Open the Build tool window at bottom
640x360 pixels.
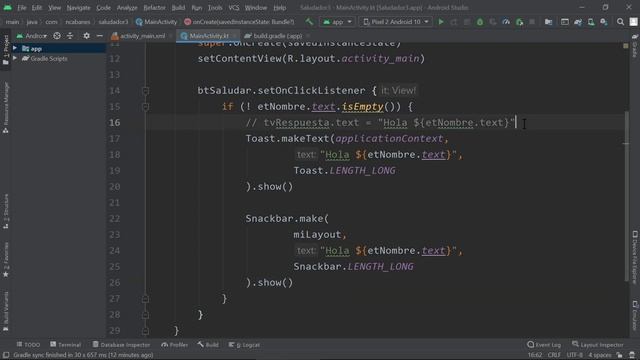pos(208,345)
